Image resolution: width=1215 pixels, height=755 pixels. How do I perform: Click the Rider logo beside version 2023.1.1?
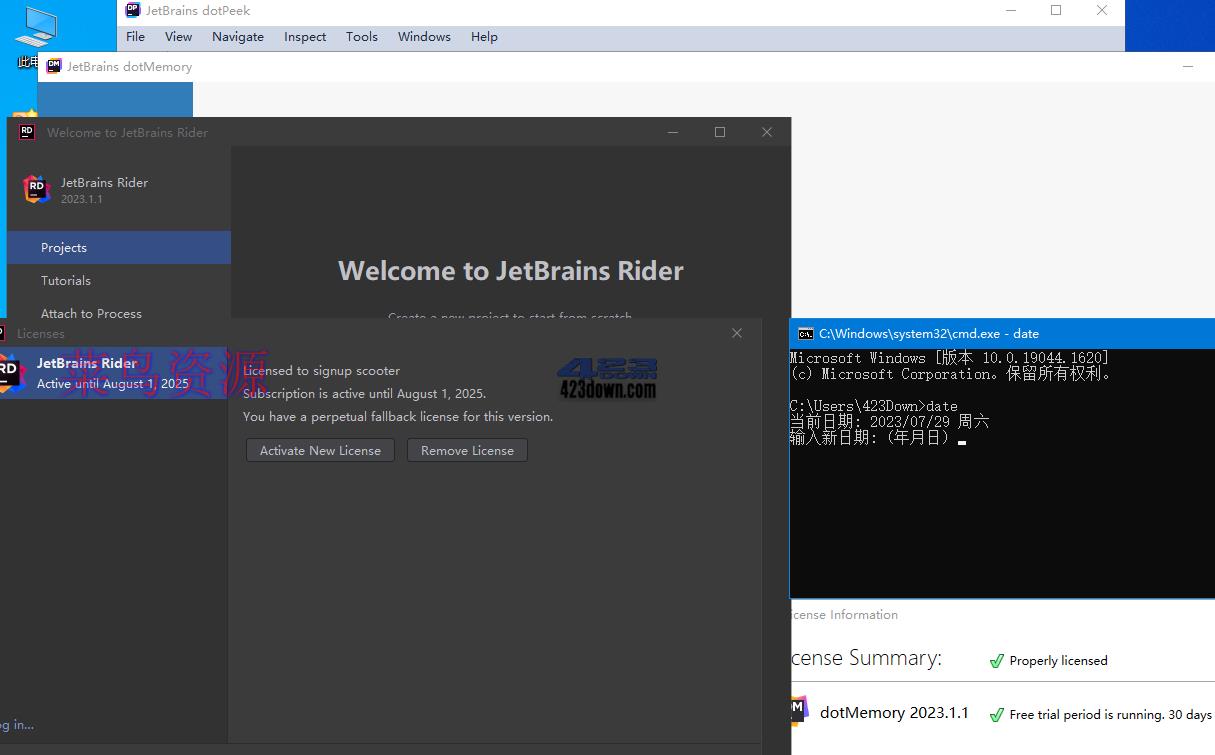37,189
